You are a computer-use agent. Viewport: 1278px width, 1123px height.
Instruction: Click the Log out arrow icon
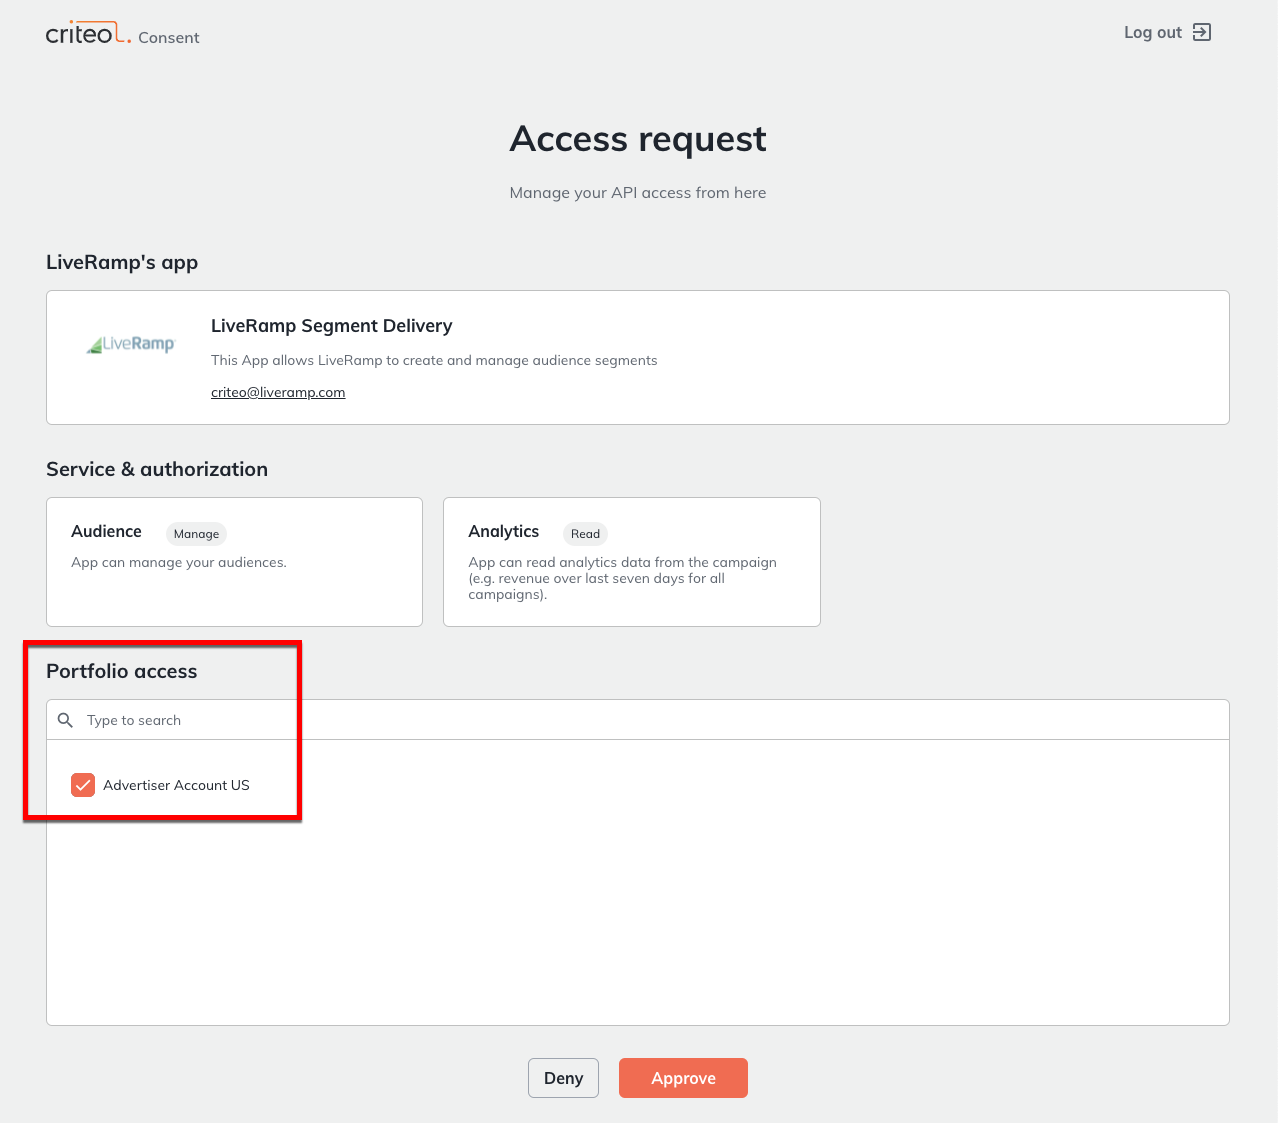coord(1202,32)
